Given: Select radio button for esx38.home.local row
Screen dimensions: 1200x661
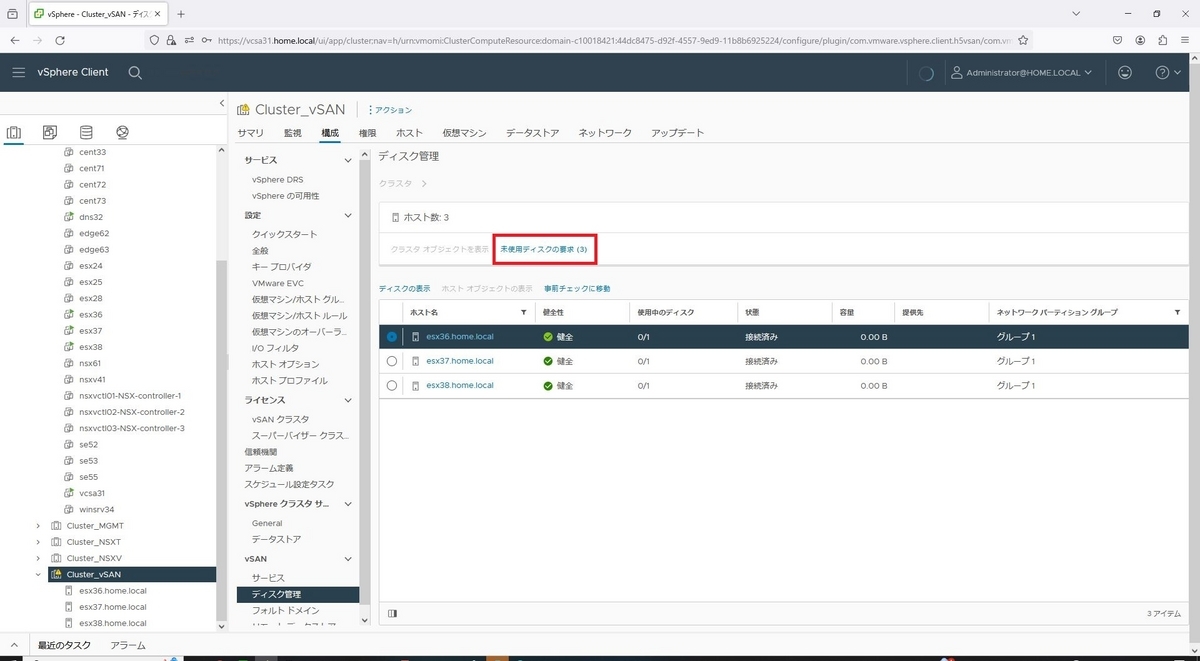Looking at the screenshot, I should click(x=391, y=385).
